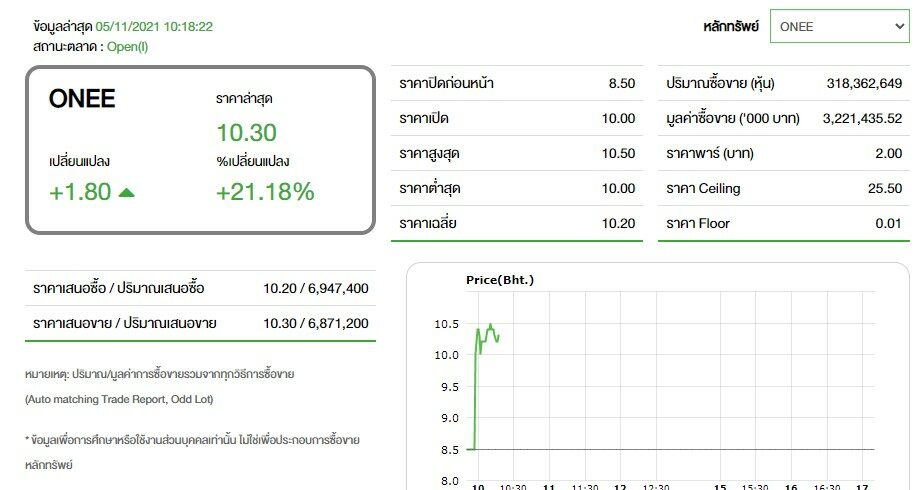Click the Auto matching Trade Report note
Image resolution: width=922 pixels, height=490 pixels.
pyautogui.click(x=119, y=399)
